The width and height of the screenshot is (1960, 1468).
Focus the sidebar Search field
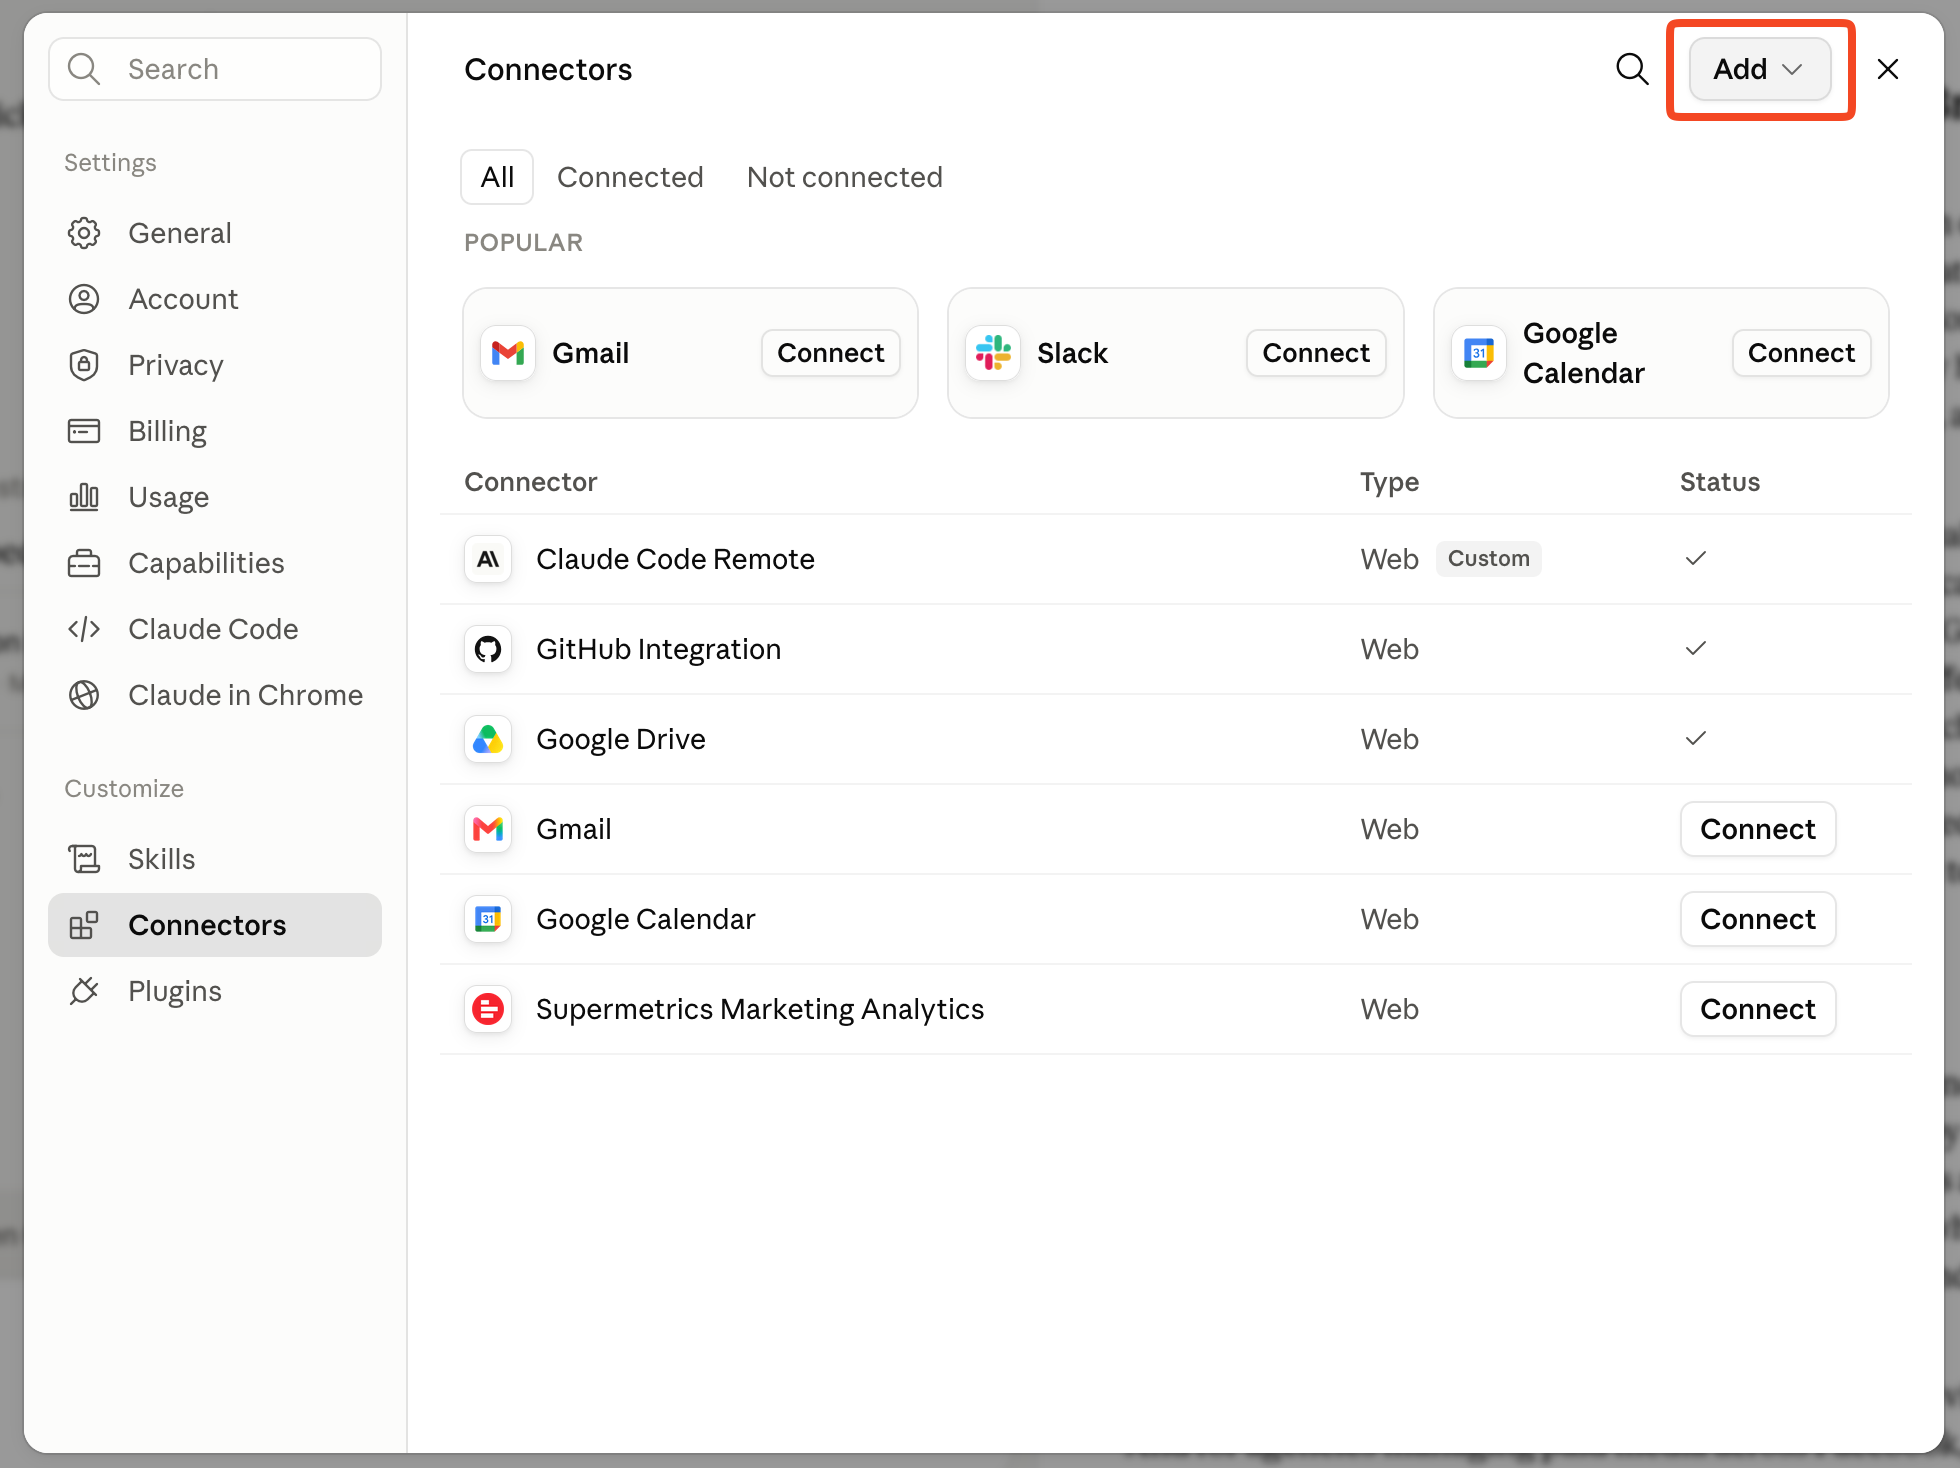click(215, 69)
